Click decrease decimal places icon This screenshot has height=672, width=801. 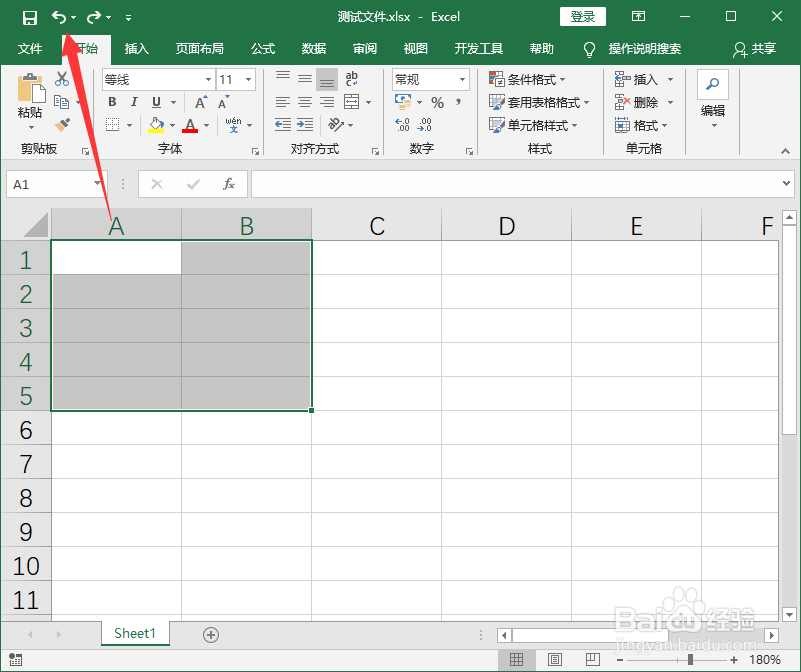(425, 125)
